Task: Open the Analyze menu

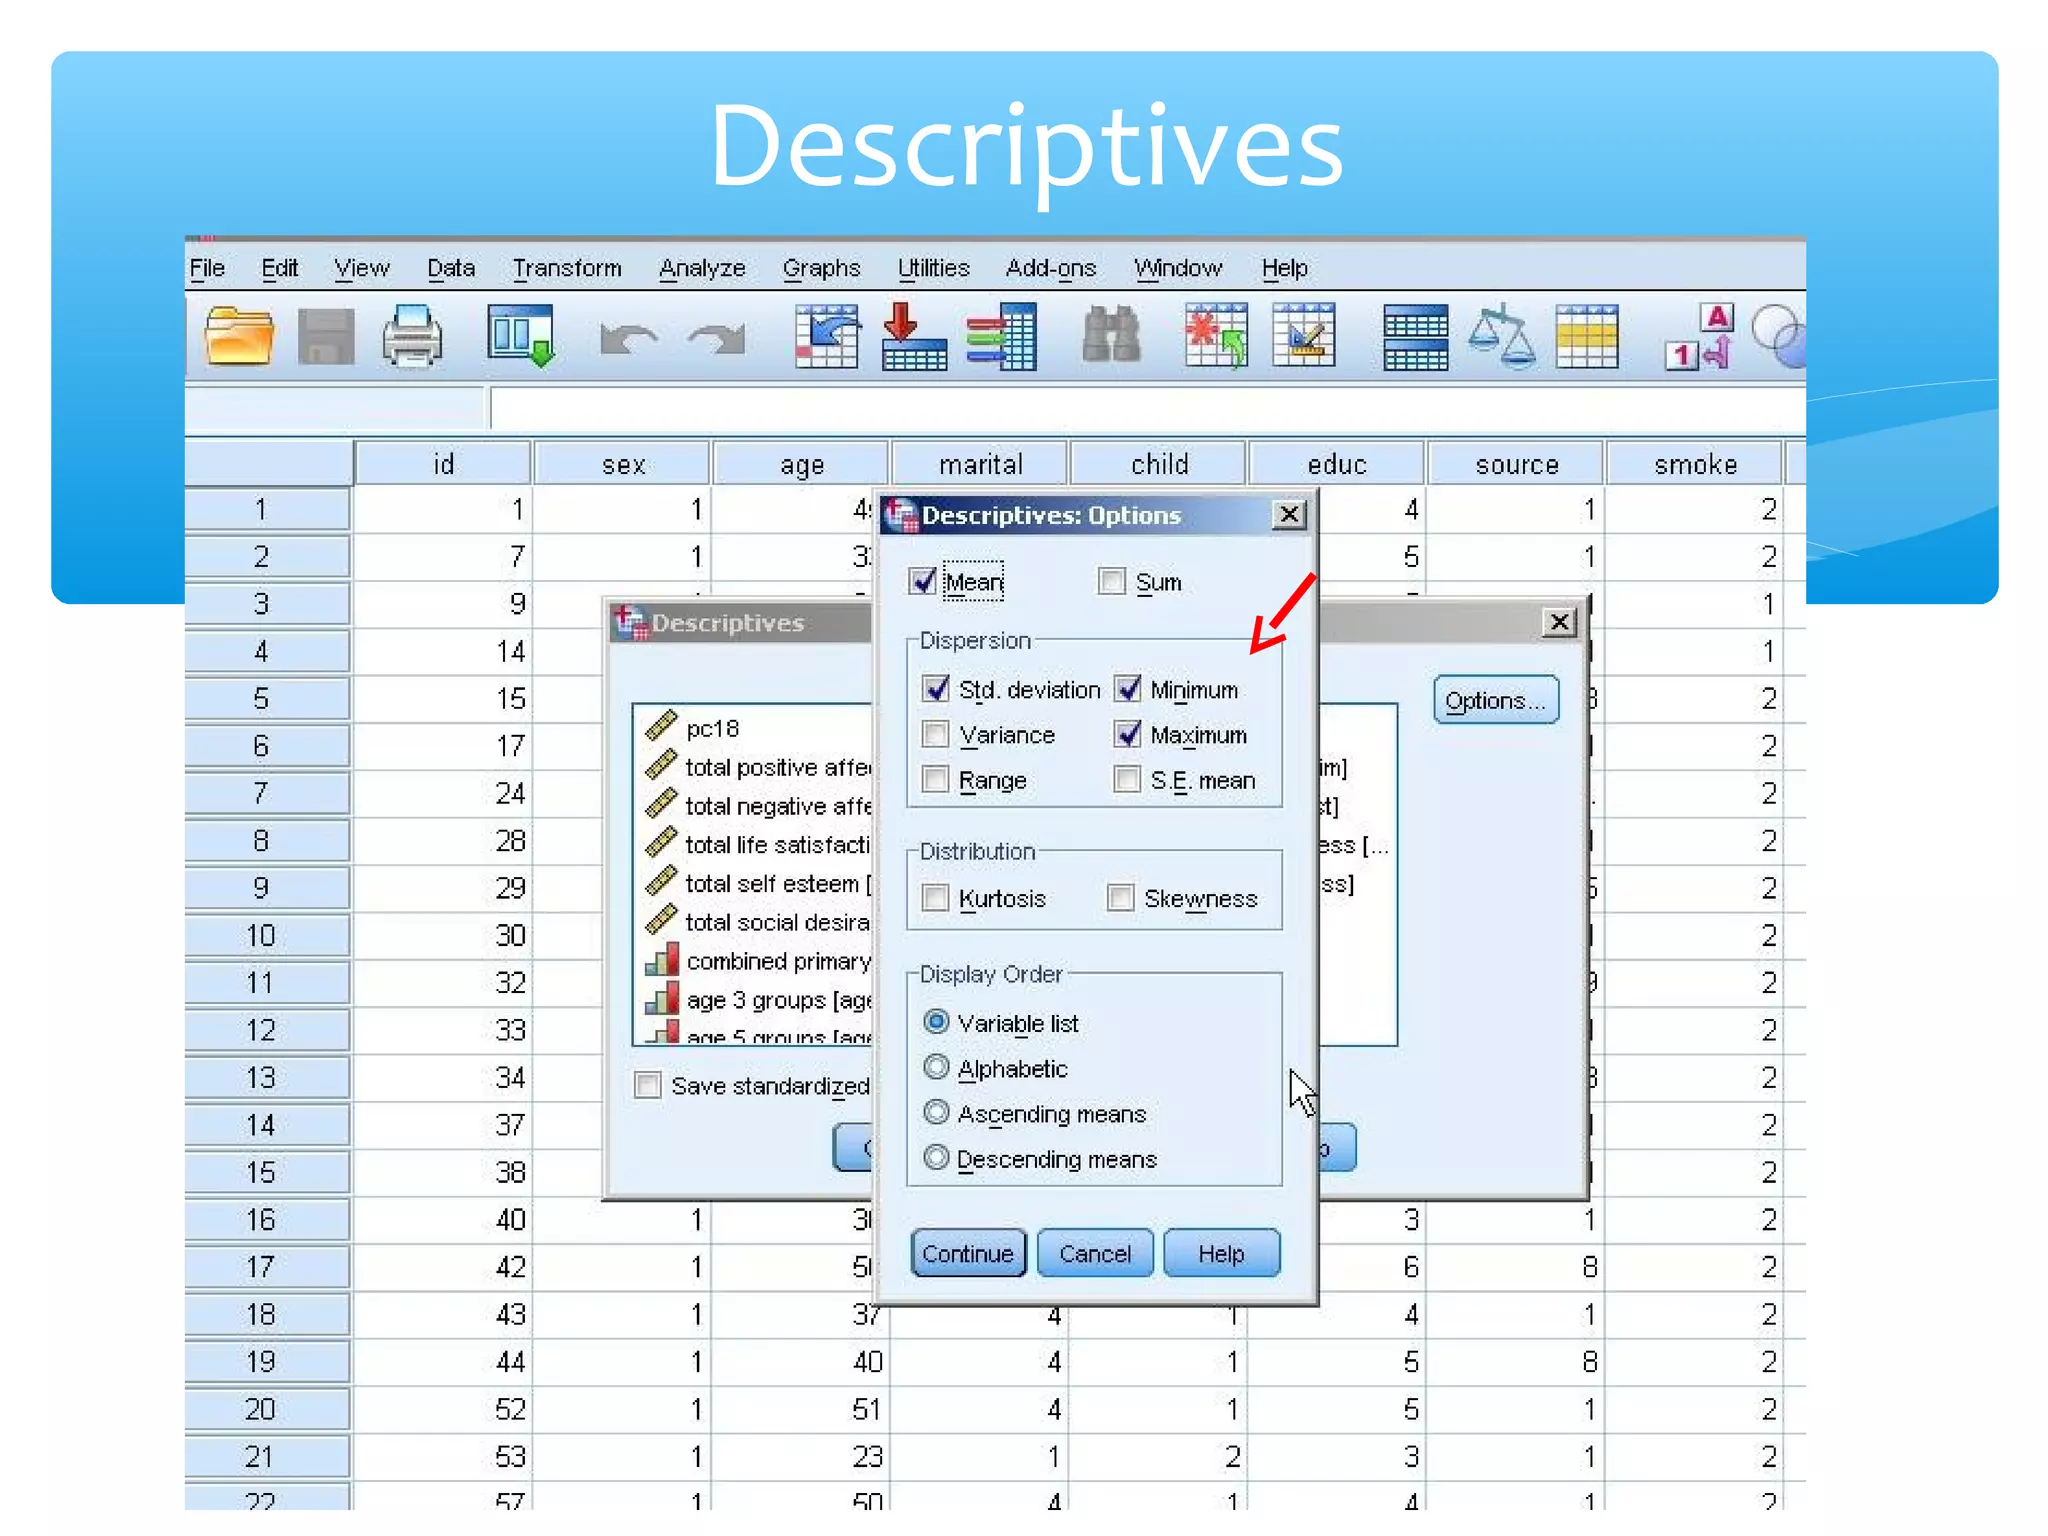Action: (x=702, y=268)
